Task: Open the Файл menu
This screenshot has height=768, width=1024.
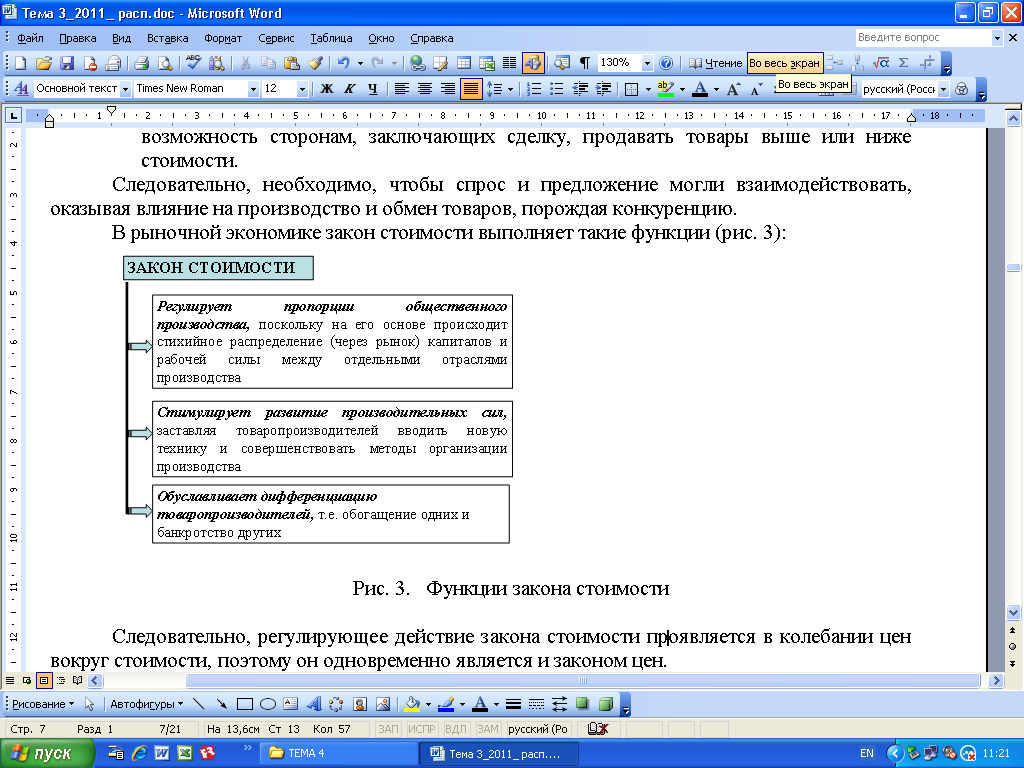Action: click(30, 38)
